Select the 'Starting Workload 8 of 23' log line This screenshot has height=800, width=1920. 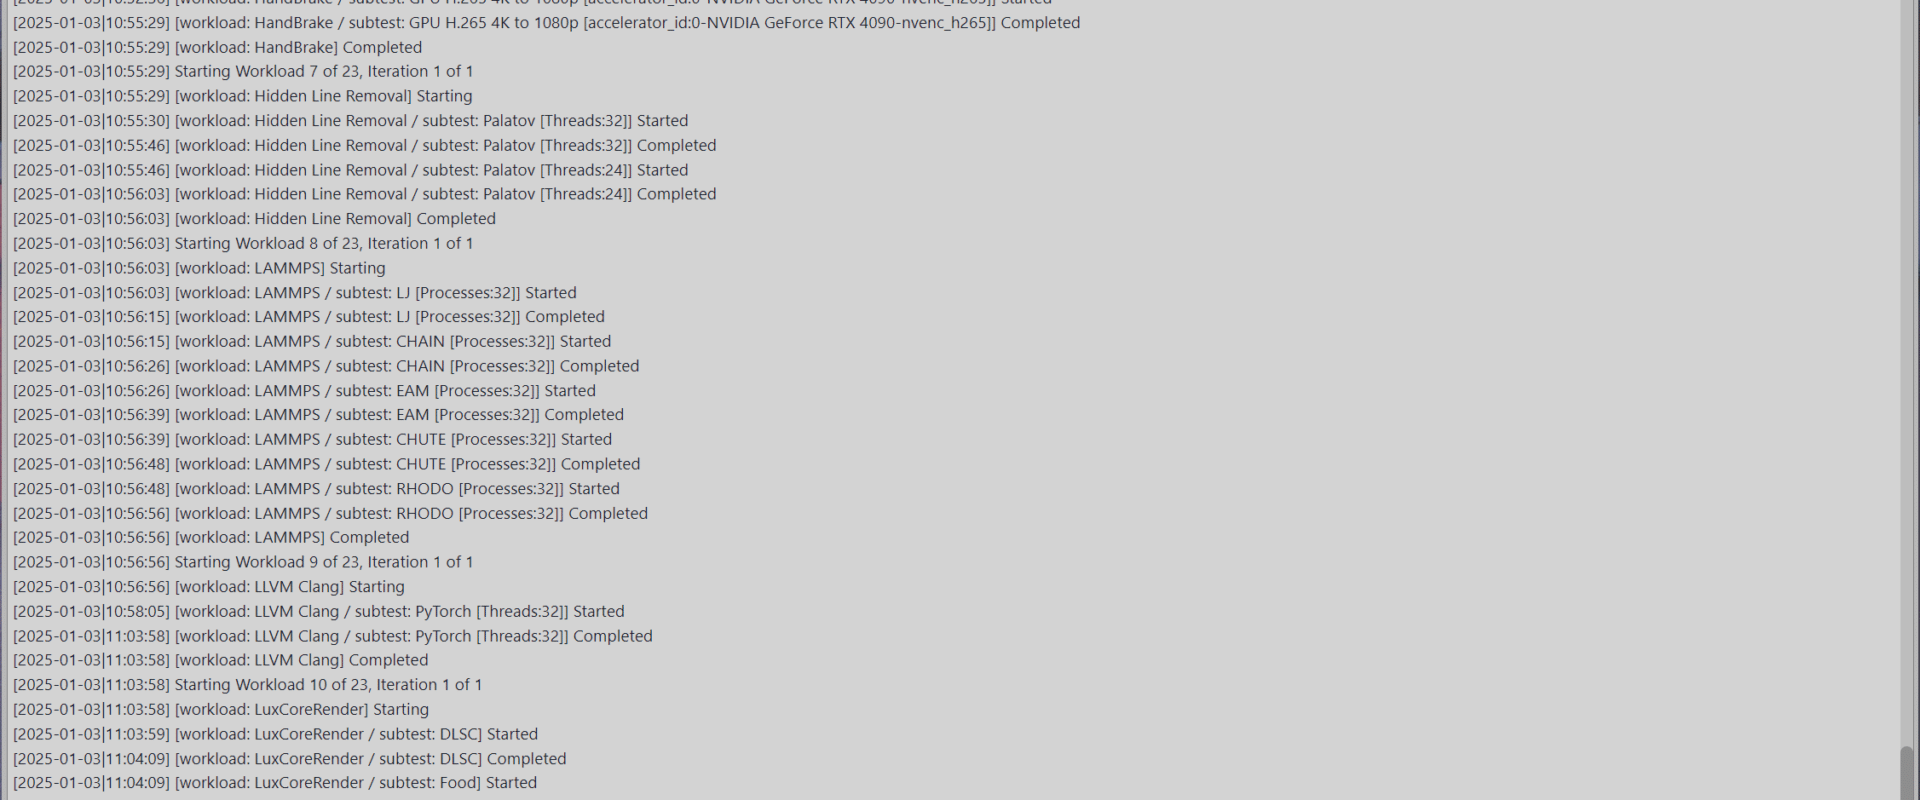(243, 244)
